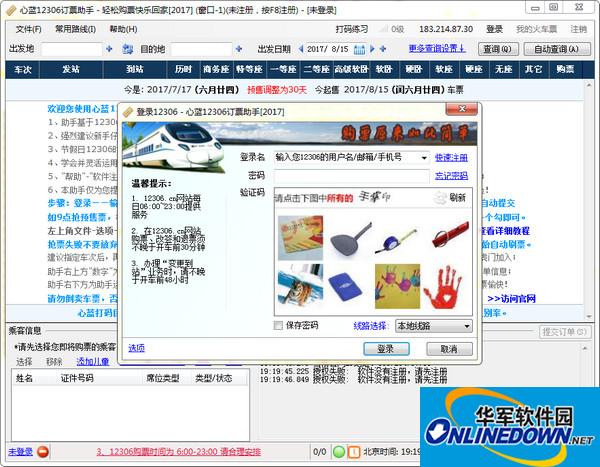Click the plus icon beside 出发地 field
This screenshot has height=467, width=600.
109,49
